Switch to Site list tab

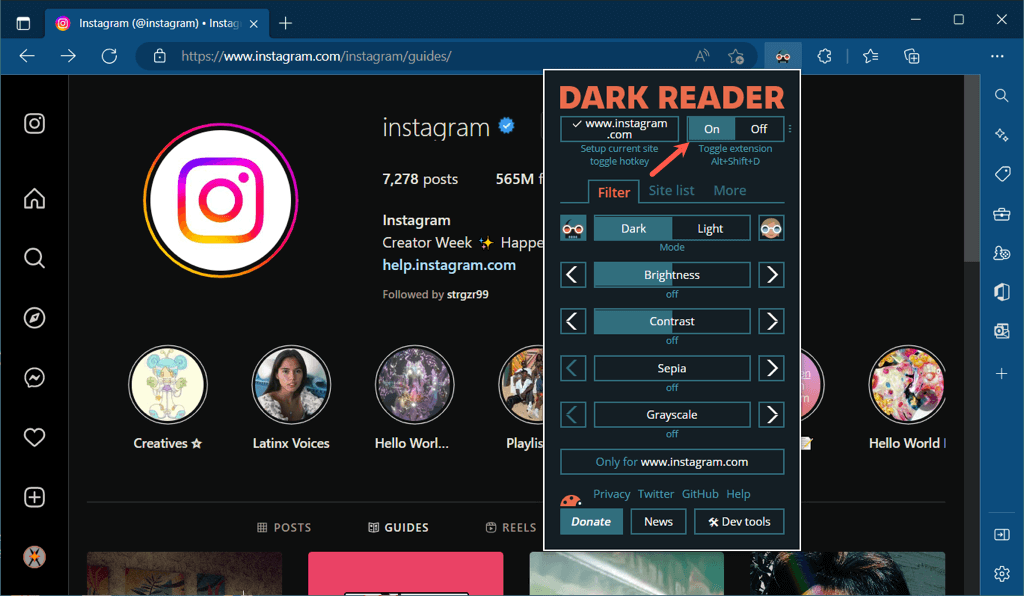671,191
